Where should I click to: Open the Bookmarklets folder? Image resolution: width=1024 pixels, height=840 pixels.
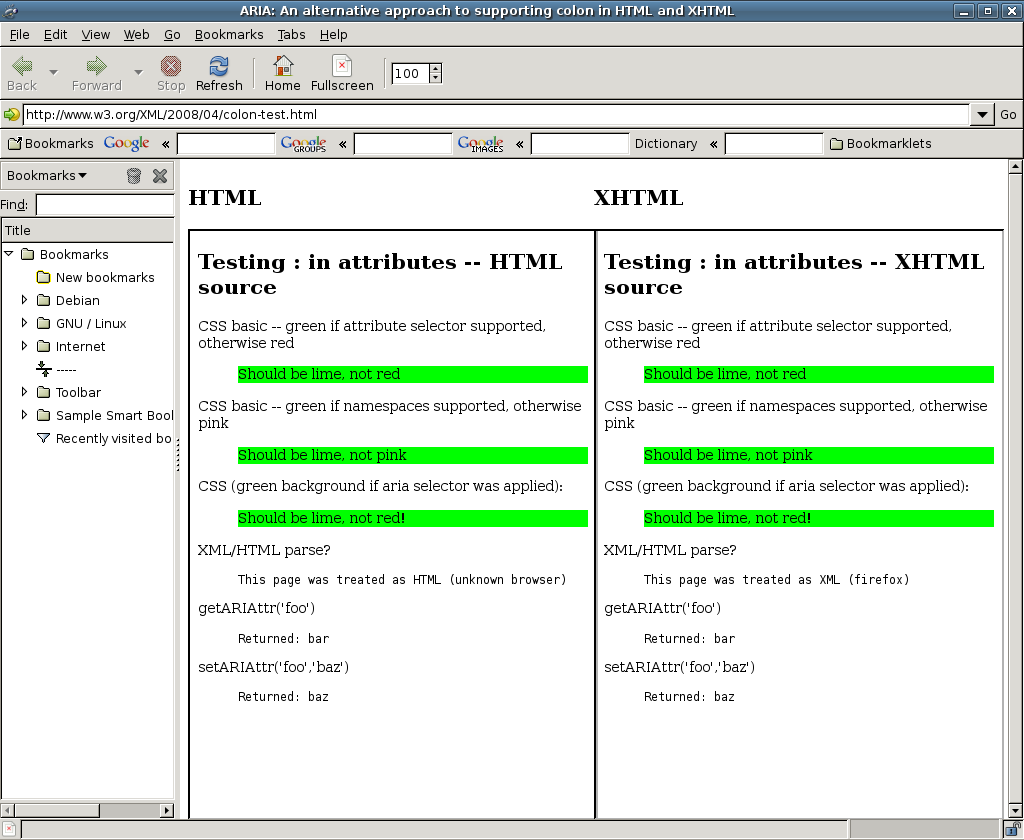[880, 144]
